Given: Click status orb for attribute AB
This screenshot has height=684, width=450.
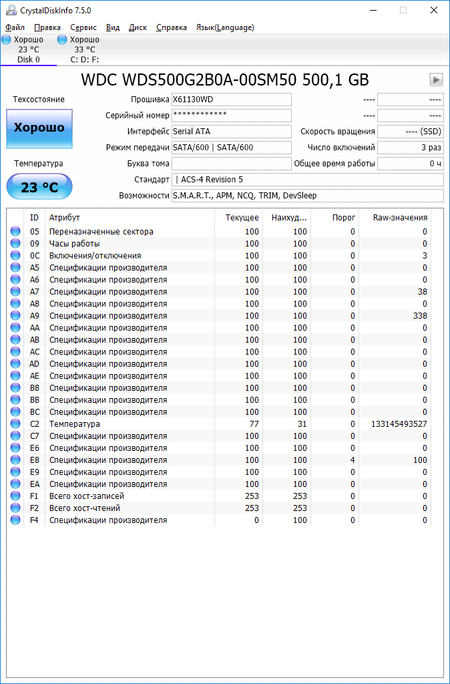Looking at the screenshot, I should click(x=15, y=340).
